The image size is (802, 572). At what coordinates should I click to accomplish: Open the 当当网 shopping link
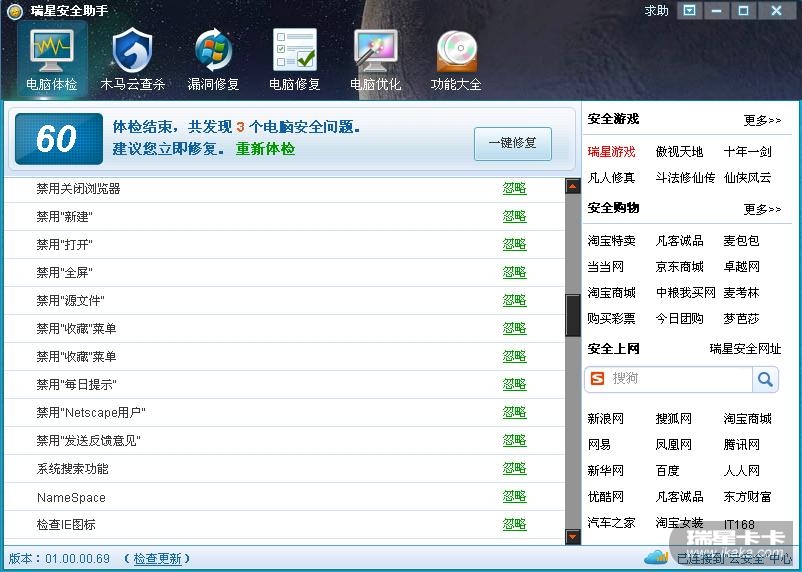point(606,267)
